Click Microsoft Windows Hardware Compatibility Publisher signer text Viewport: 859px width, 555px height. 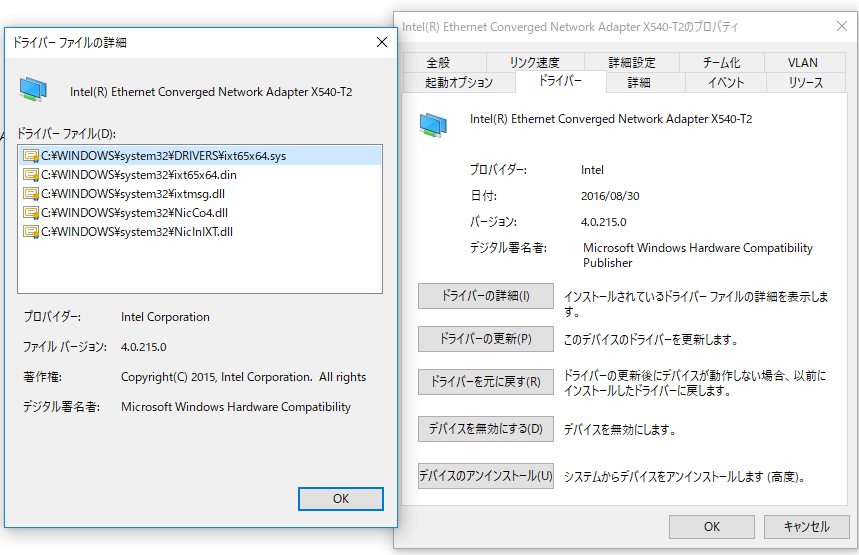pos(698,255)
